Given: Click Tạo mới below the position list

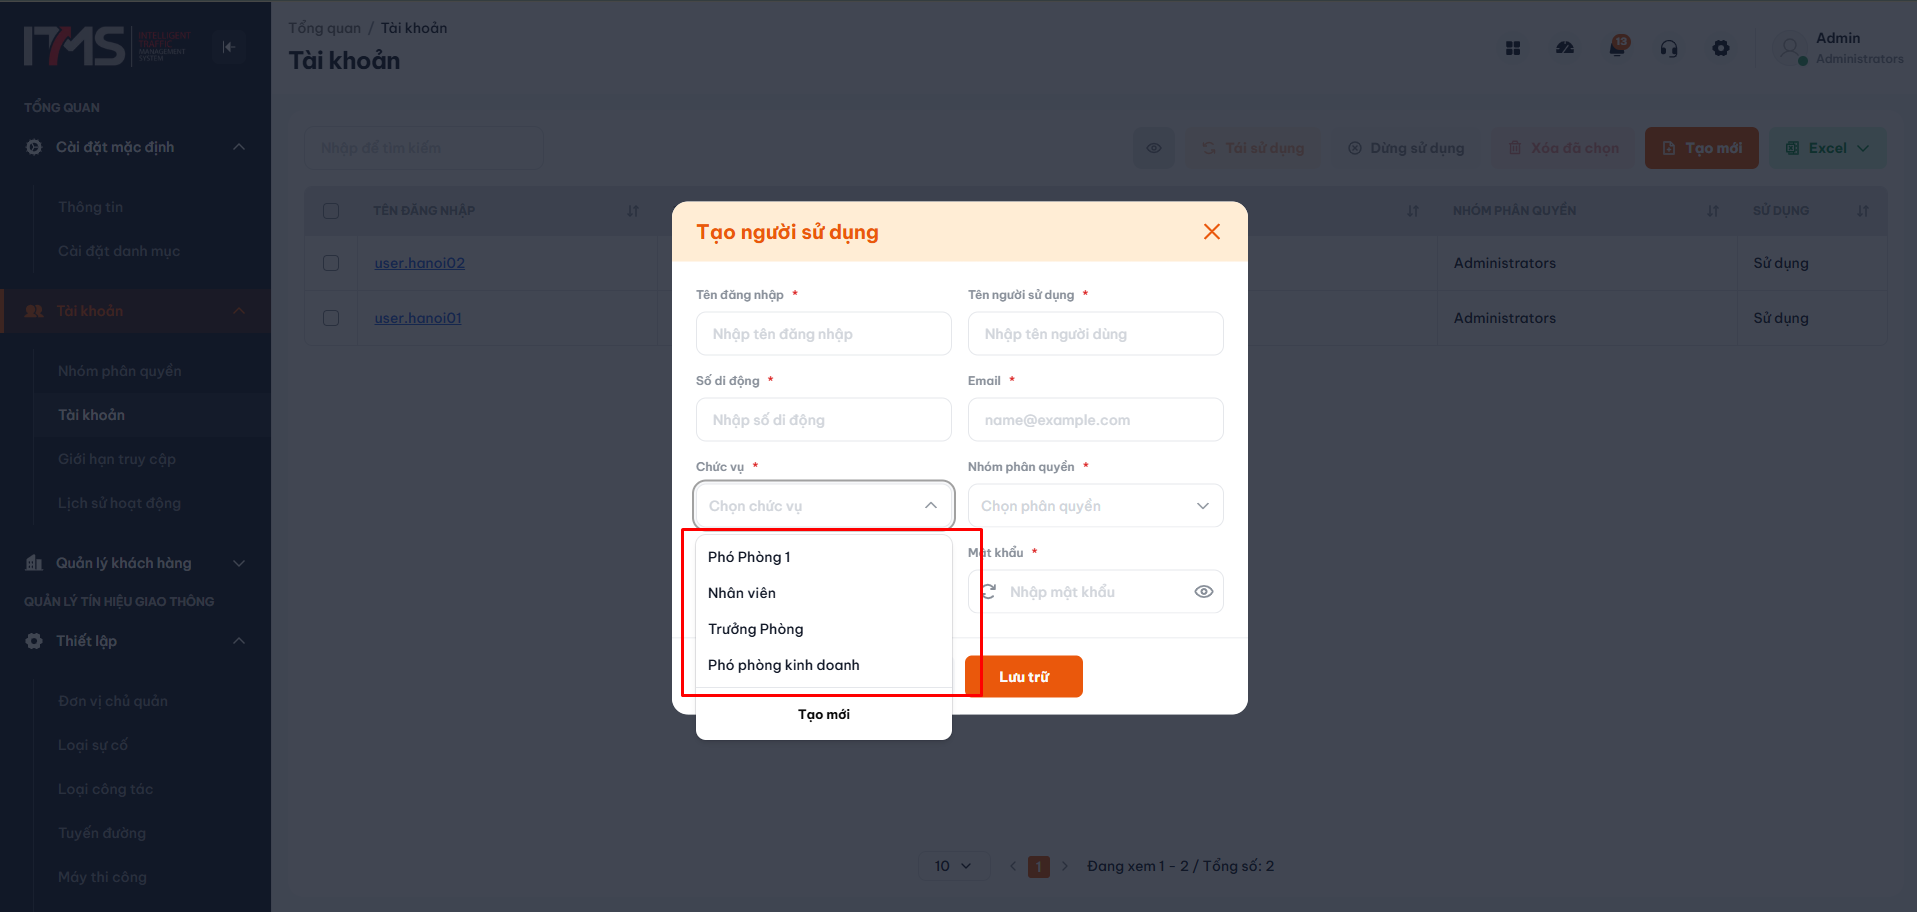Looking at the screenshot, I should point(824,714).
